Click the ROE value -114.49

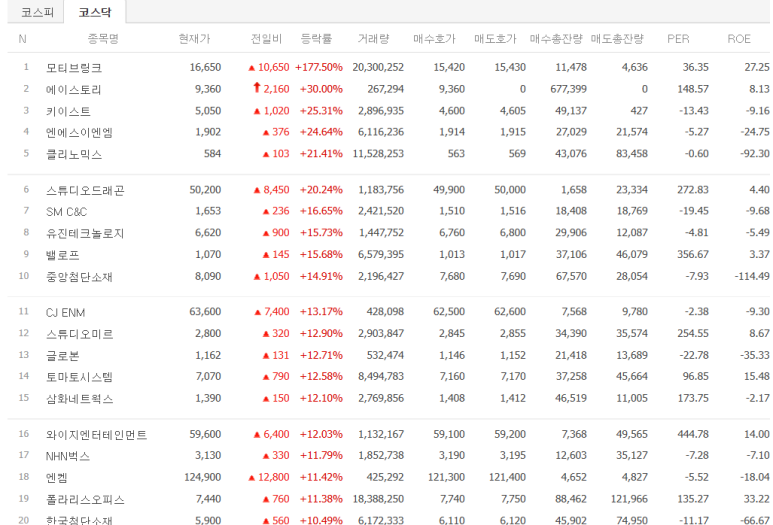pos(752,276)
